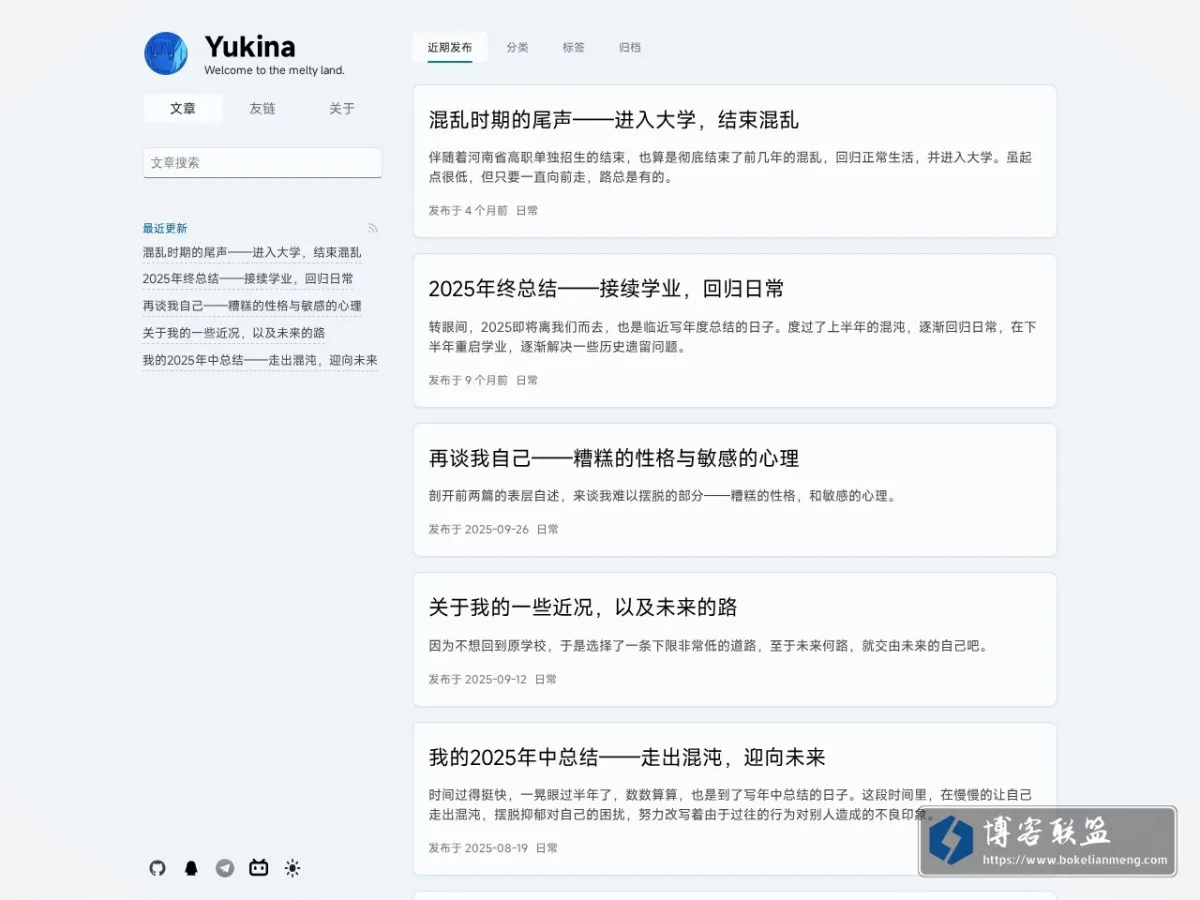
Task: Open sidebar link 再谈我自己——糟糕的性格与敏感的心理
Action: [x=252, y=306]
